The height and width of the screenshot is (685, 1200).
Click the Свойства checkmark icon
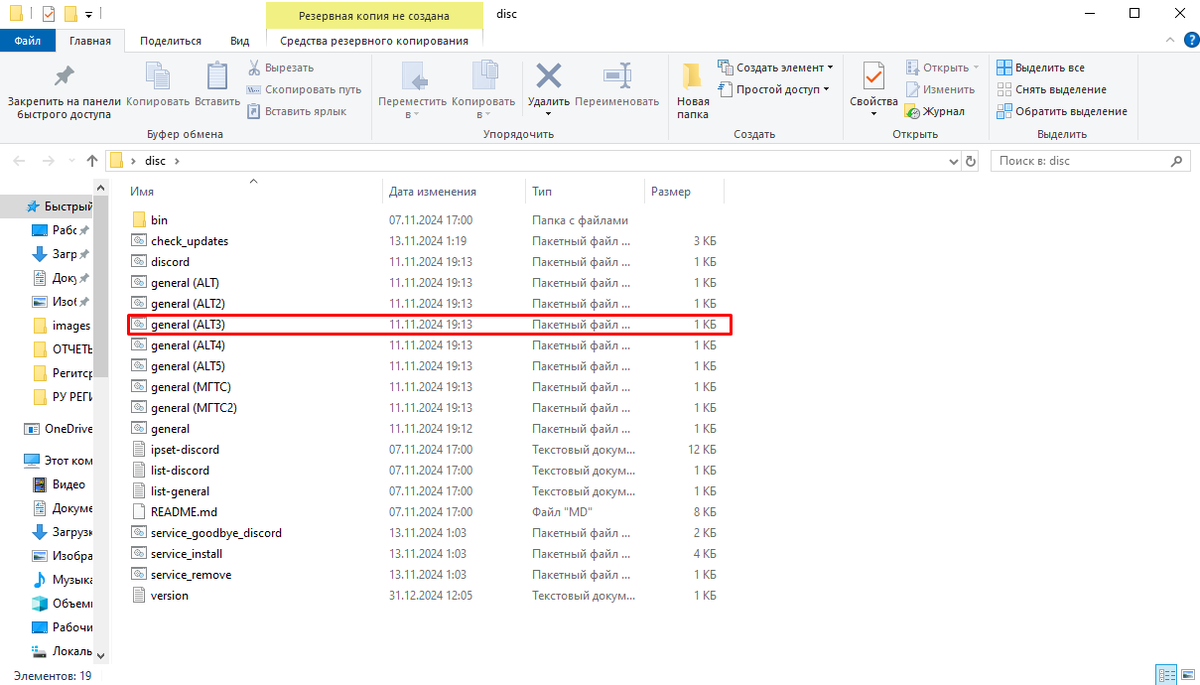point(874,77)
